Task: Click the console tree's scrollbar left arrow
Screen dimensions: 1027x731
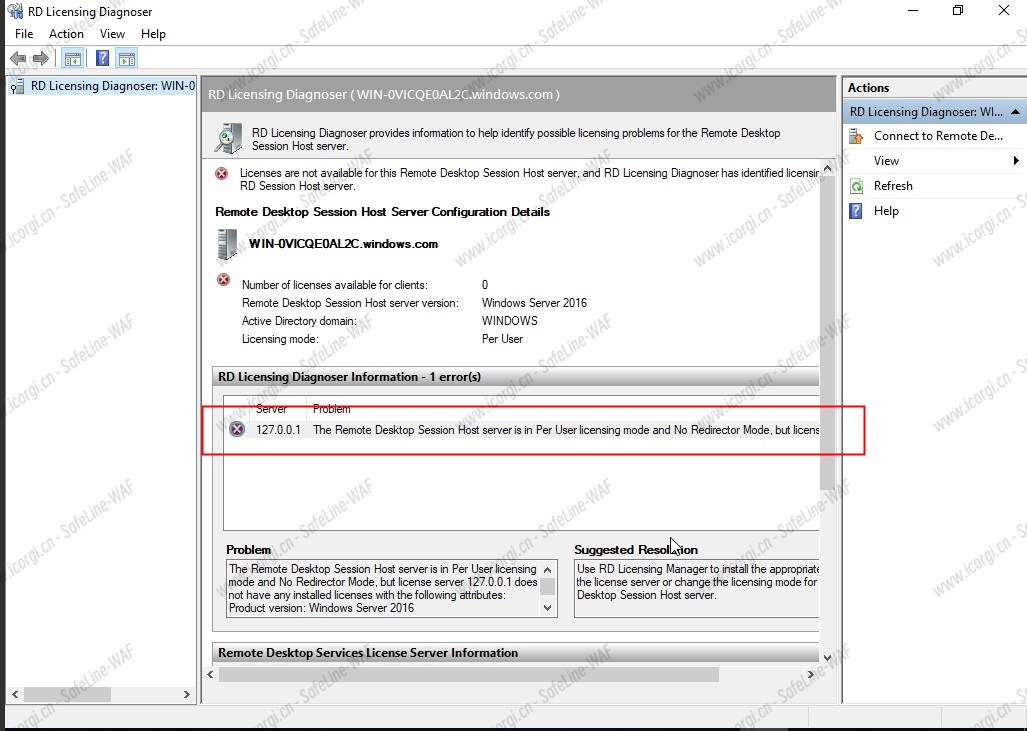Action: click(15, 694)
